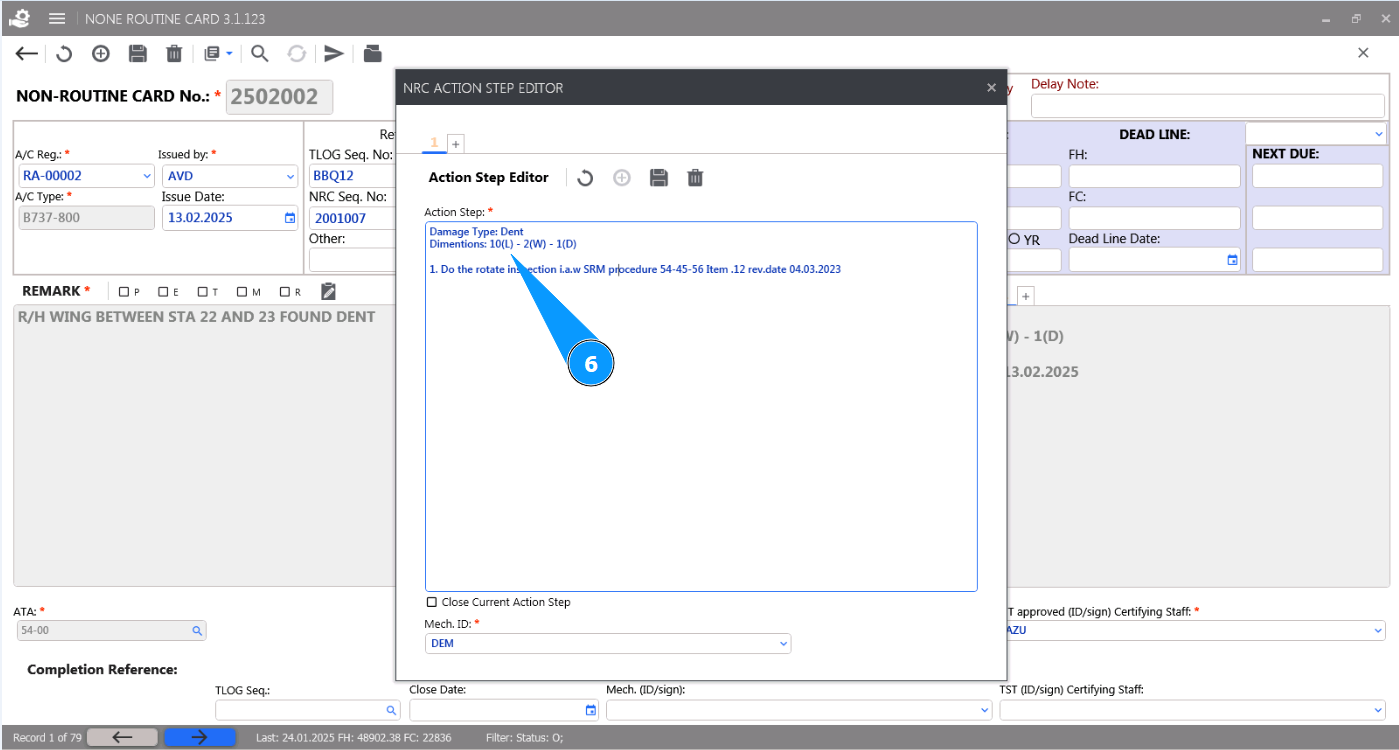The height and width of the screenshot is (750, 1399).
Task: Click the greyed add icon in Action Step Editor
Action: click(622, 178)
